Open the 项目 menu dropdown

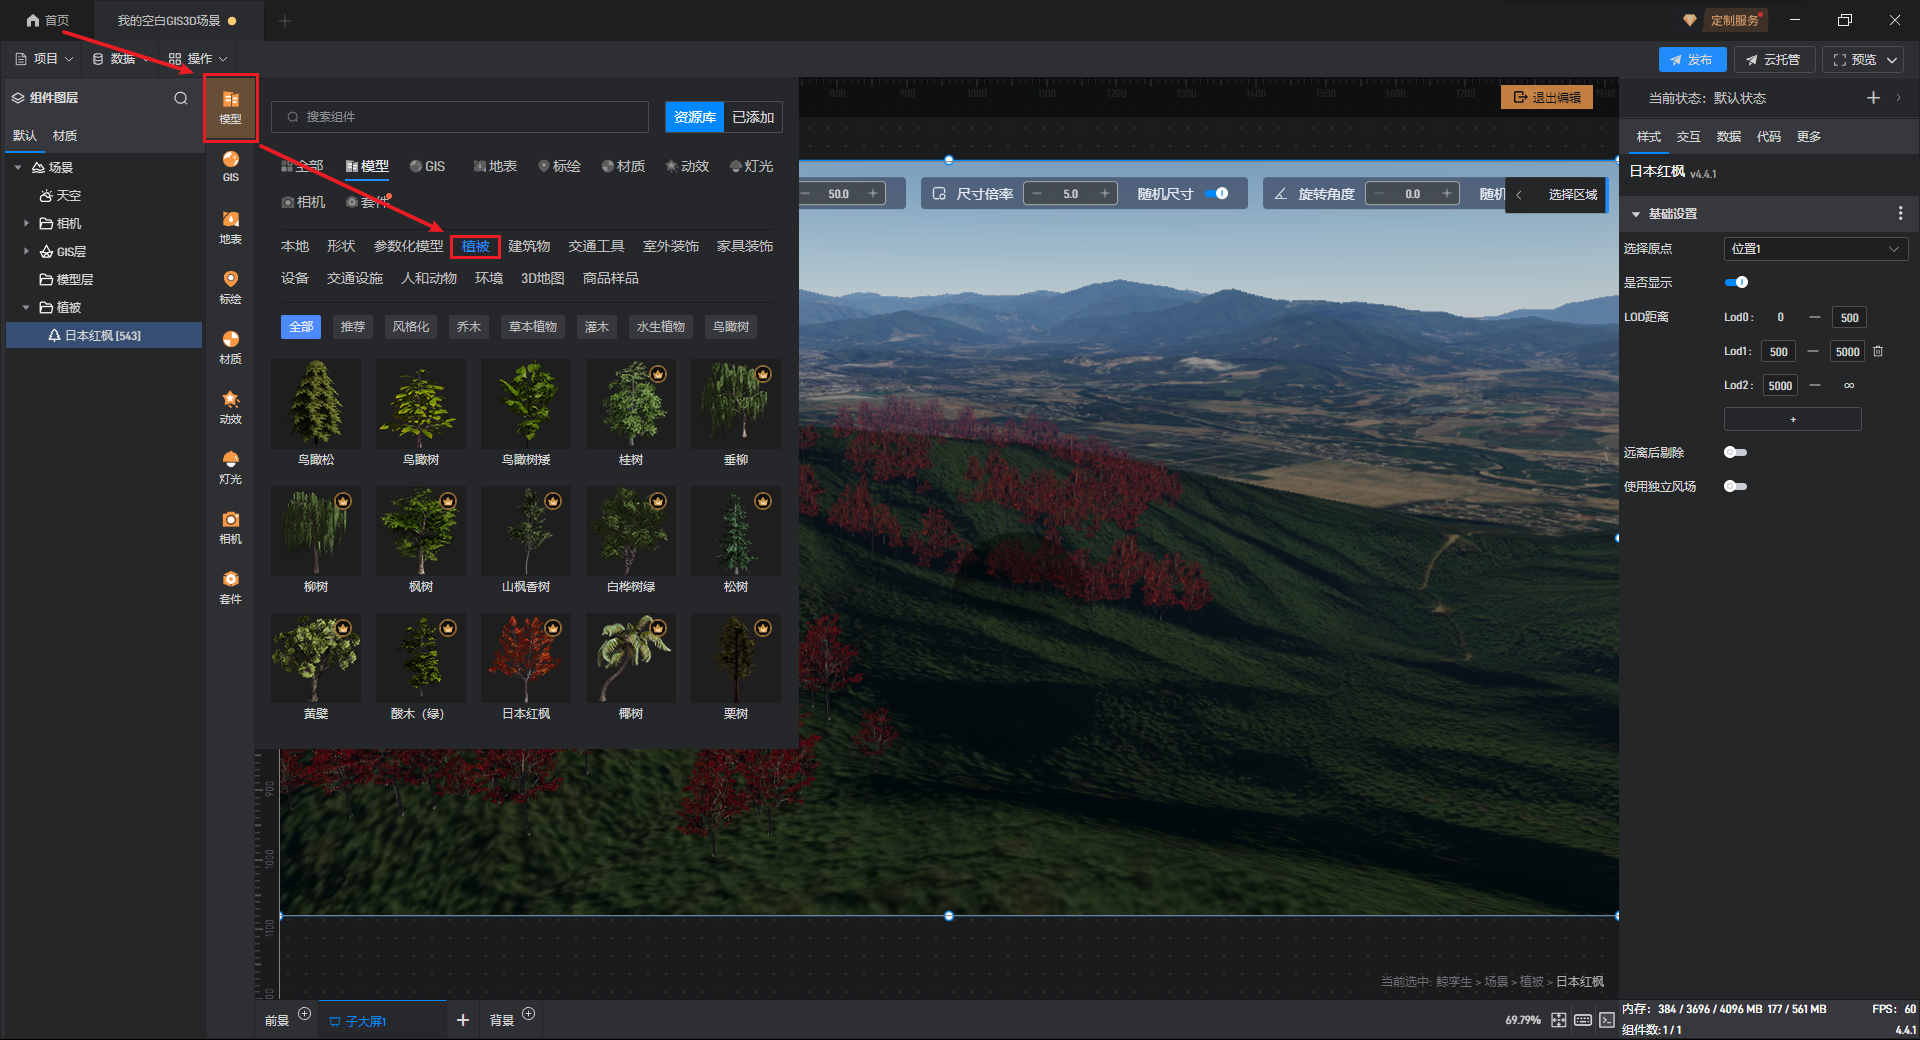[x=44, y=59]
